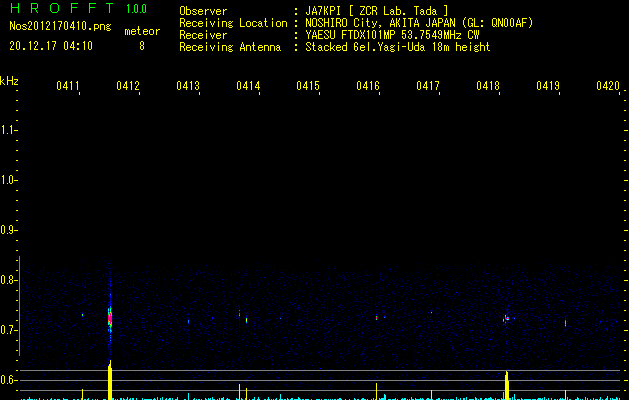The height and width of the screenshot is (400, 629).
Task: Click the 0411 time label
Action: (67, 87)
